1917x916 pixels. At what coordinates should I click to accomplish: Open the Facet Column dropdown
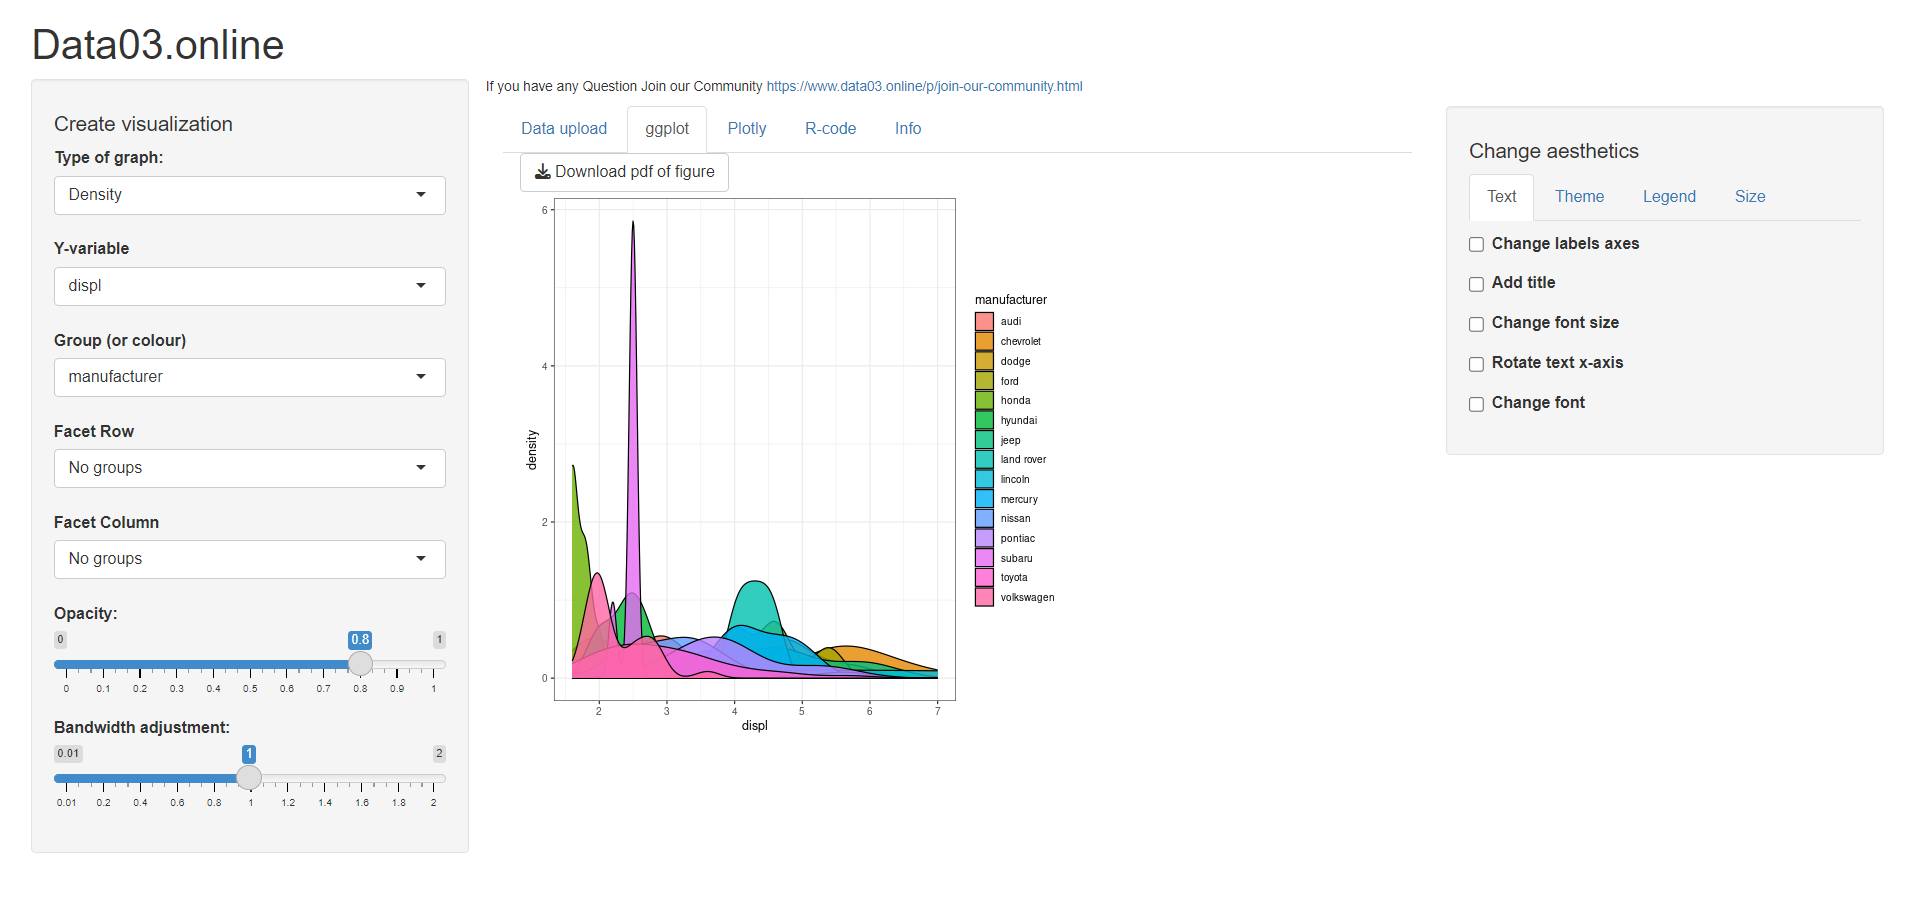click(250, 559)
